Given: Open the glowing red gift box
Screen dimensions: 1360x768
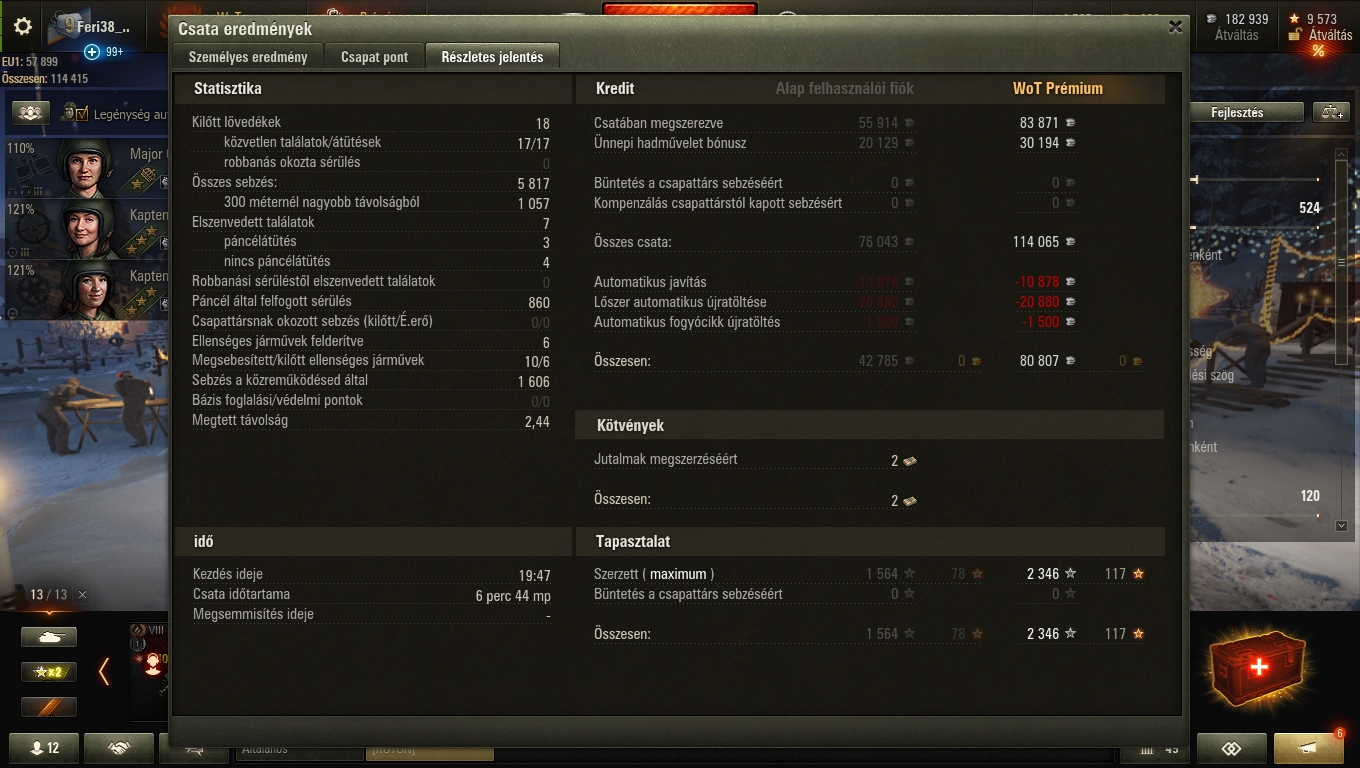Looking at the screenshot, I should point(1258,668).
